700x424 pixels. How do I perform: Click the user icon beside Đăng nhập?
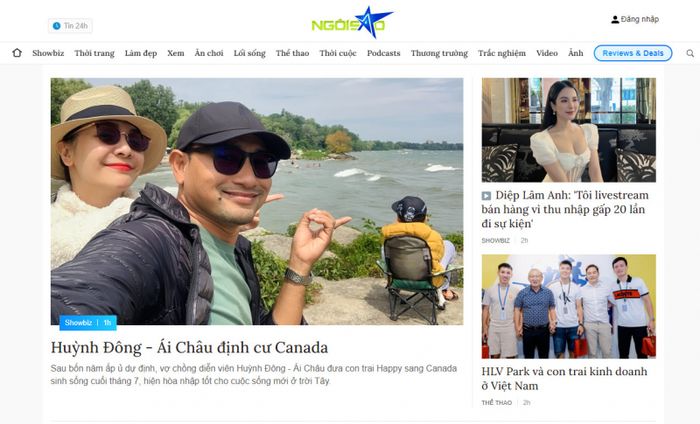tap(615, 20)
